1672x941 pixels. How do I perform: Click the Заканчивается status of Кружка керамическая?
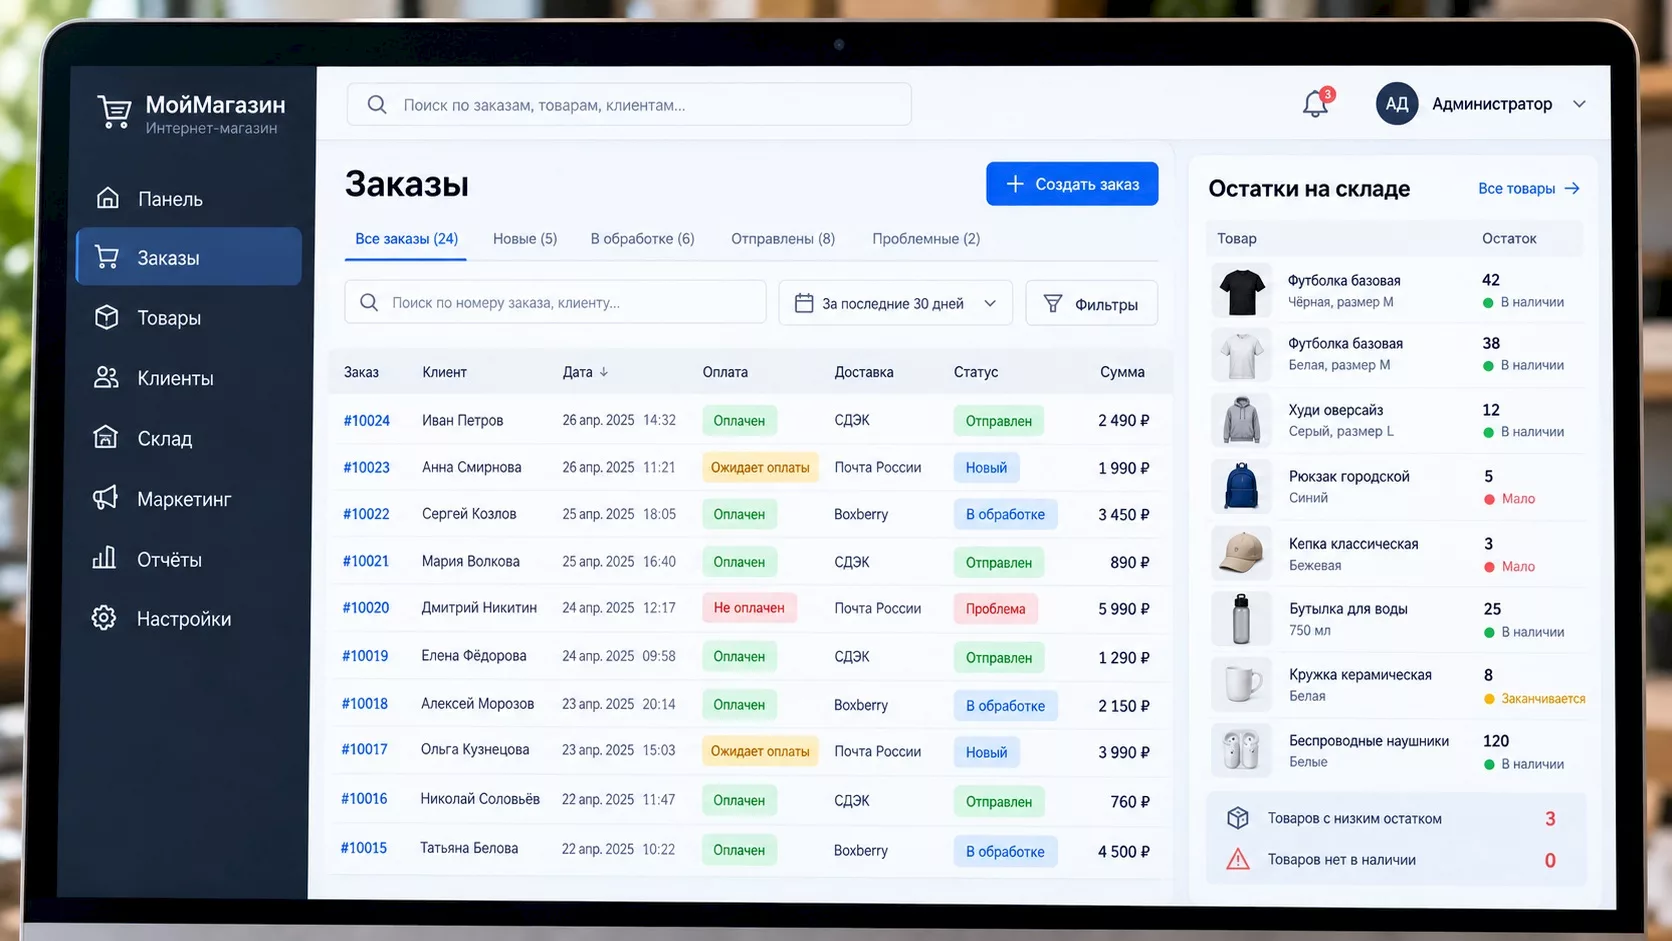(x=1535, y=699)
